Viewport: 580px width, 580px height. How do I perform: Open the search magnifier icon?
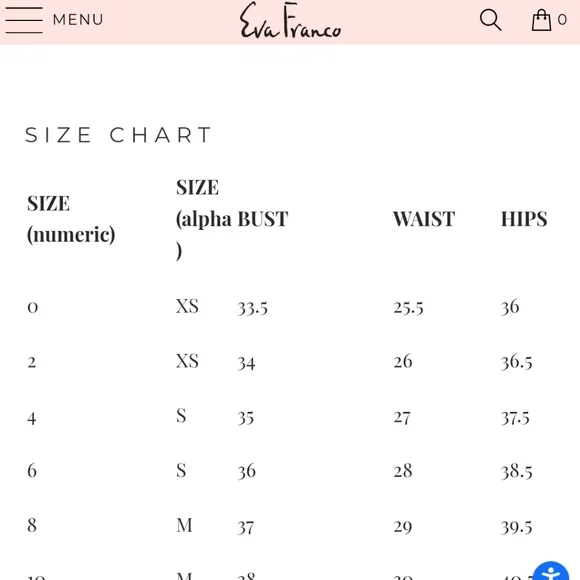490,20
